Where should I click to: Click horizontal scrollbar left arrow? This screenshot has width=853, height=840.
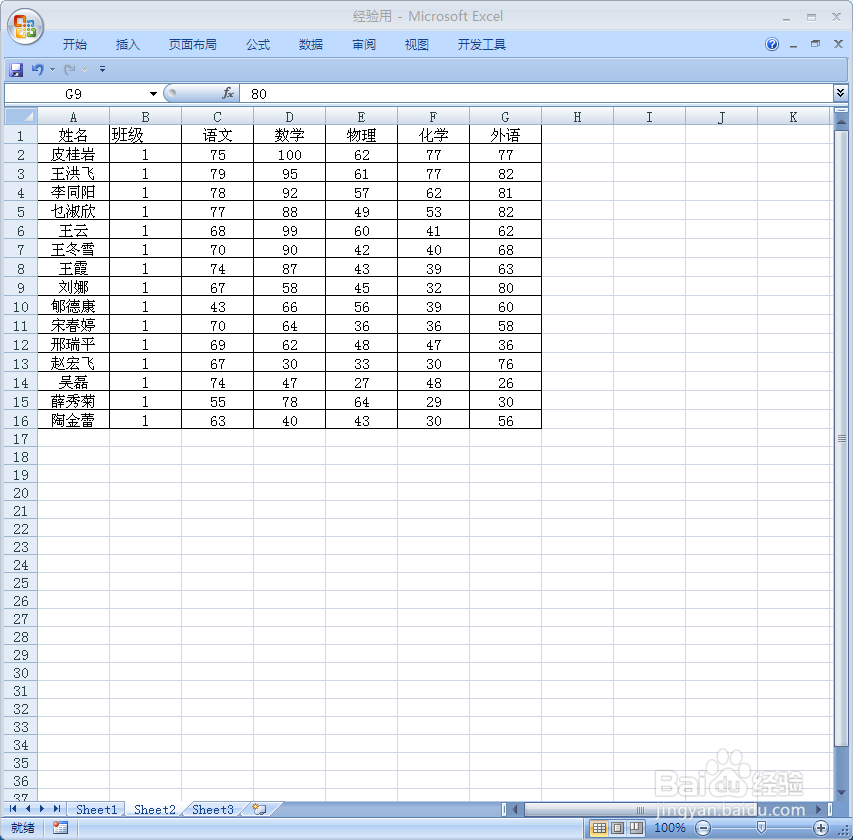(x=515, y=810)
